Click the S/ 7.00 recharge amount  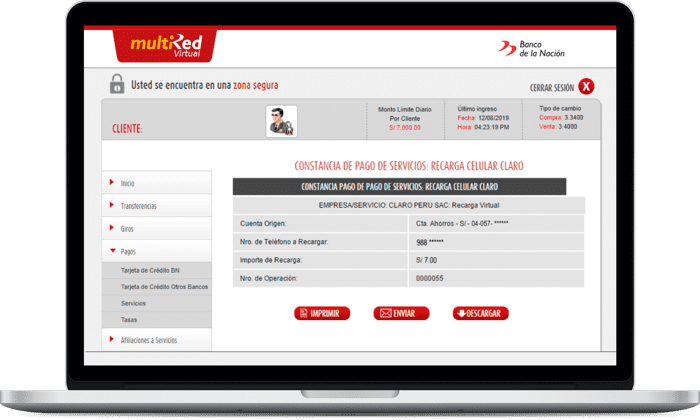(426, 260)
